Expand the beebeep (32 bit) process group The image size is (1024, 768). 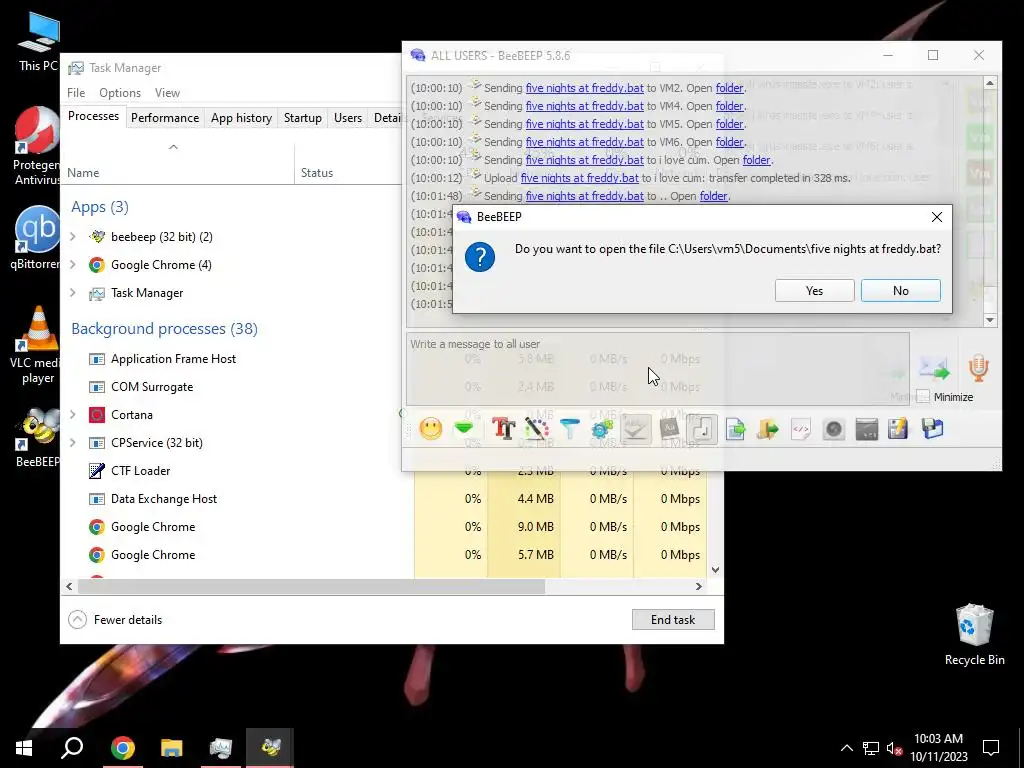pyautogui.click(x=73, y=236)
